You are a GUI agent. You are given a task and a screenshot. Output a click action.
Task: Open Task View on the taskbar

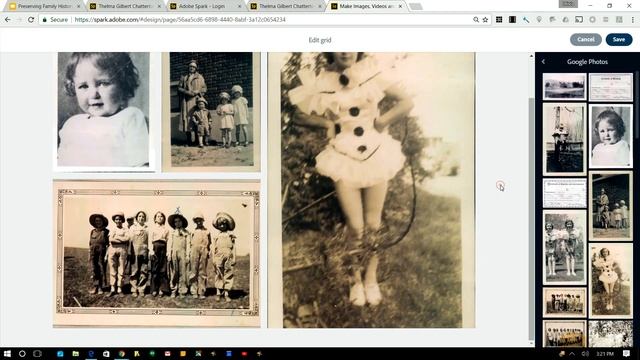(38, 353)
